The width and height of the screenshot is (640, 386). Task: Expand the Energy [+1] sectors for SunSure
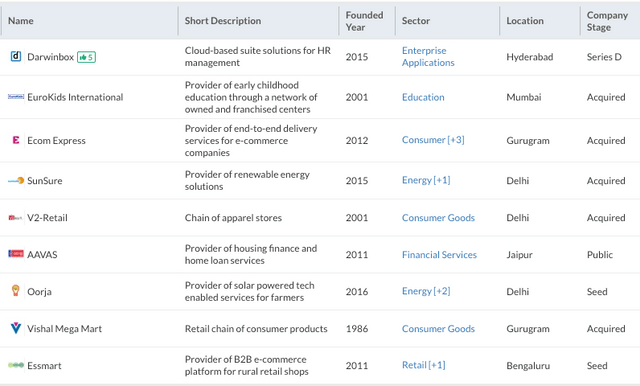426,180
